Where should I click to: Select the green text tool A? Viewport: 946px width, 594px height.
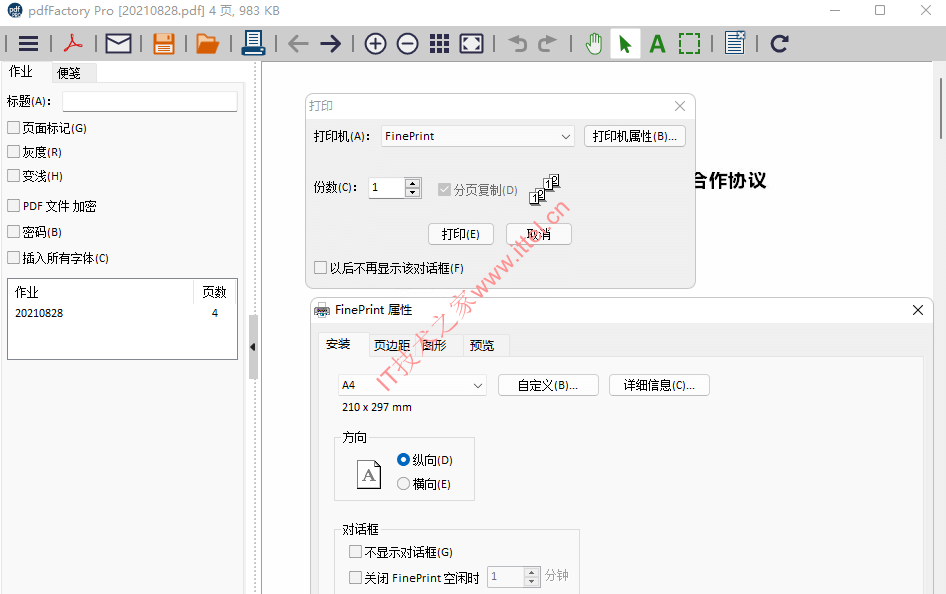(658, 43)
